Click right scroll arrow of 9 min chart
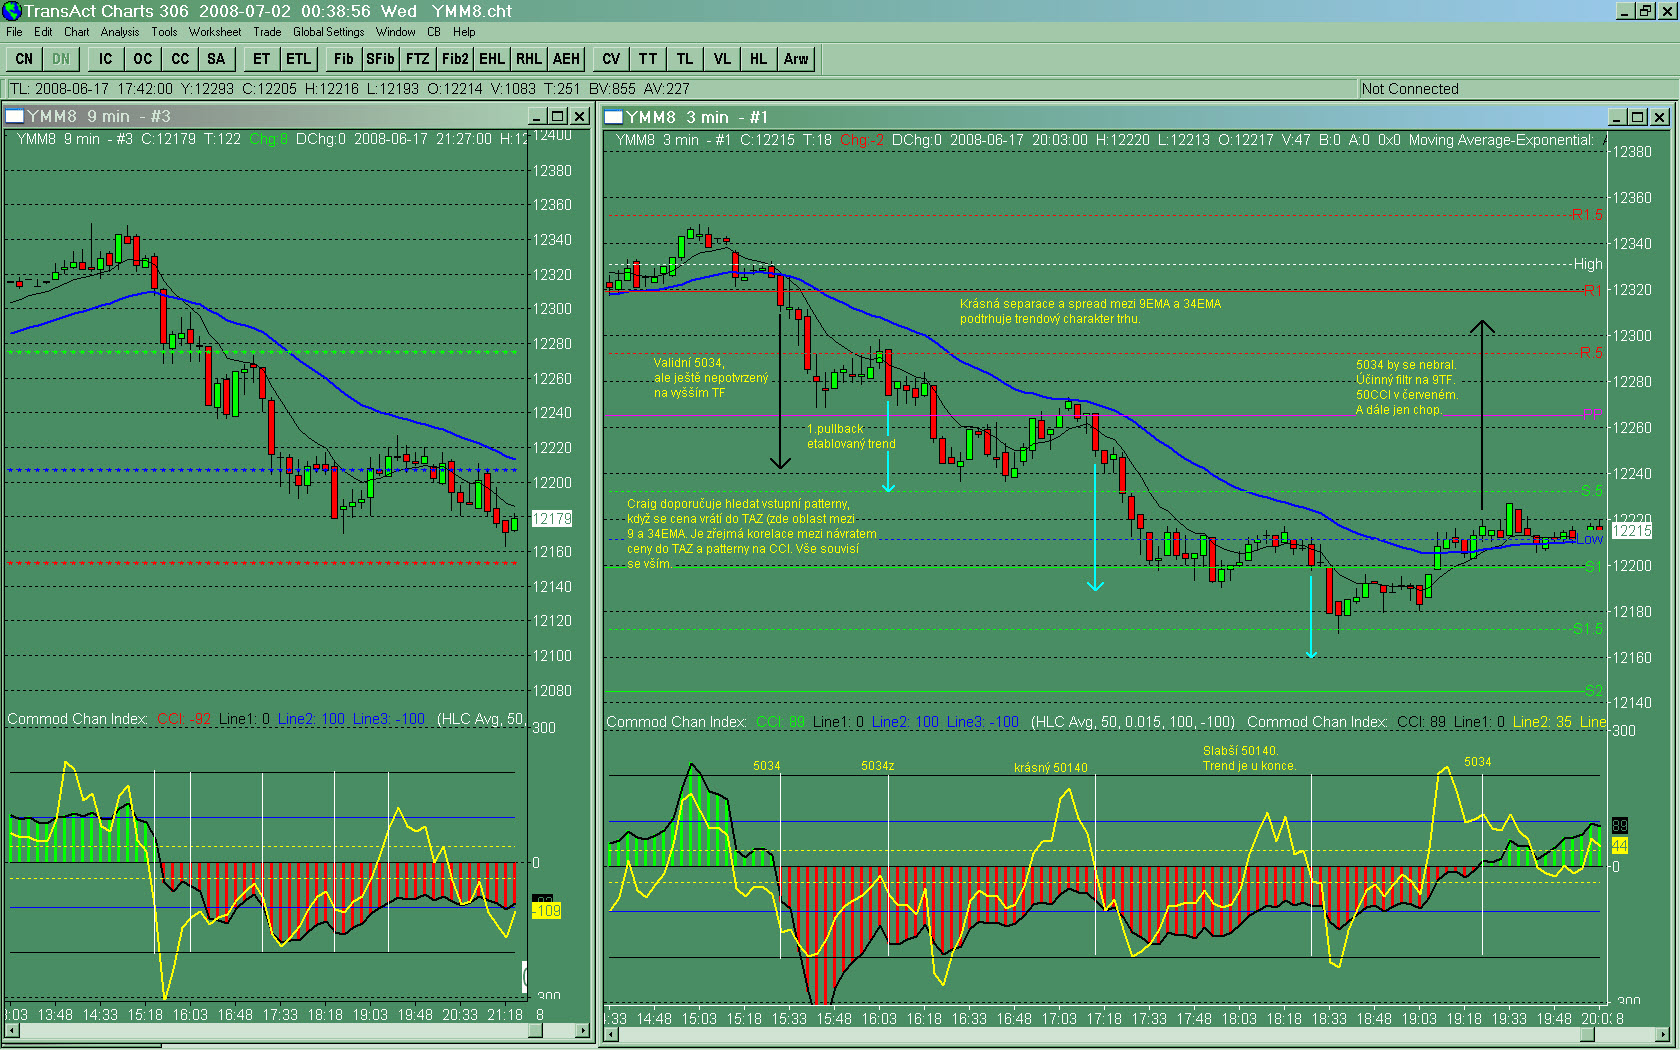Screen dimensions: 1680x1050 point(583,1031)
